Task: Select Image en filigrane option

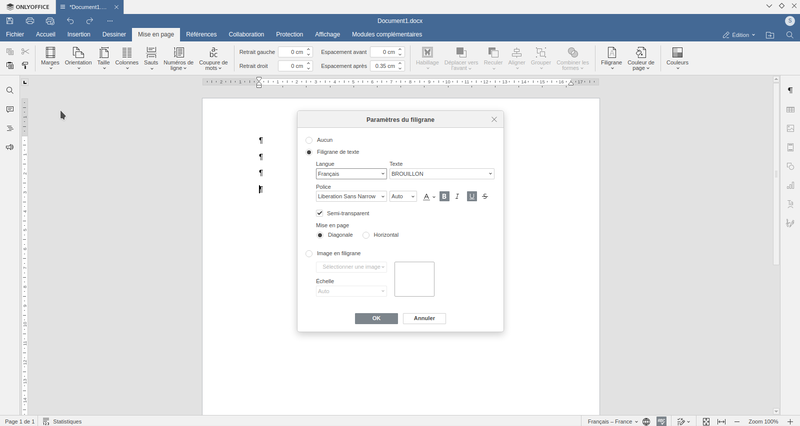Action: click(309, 254)
